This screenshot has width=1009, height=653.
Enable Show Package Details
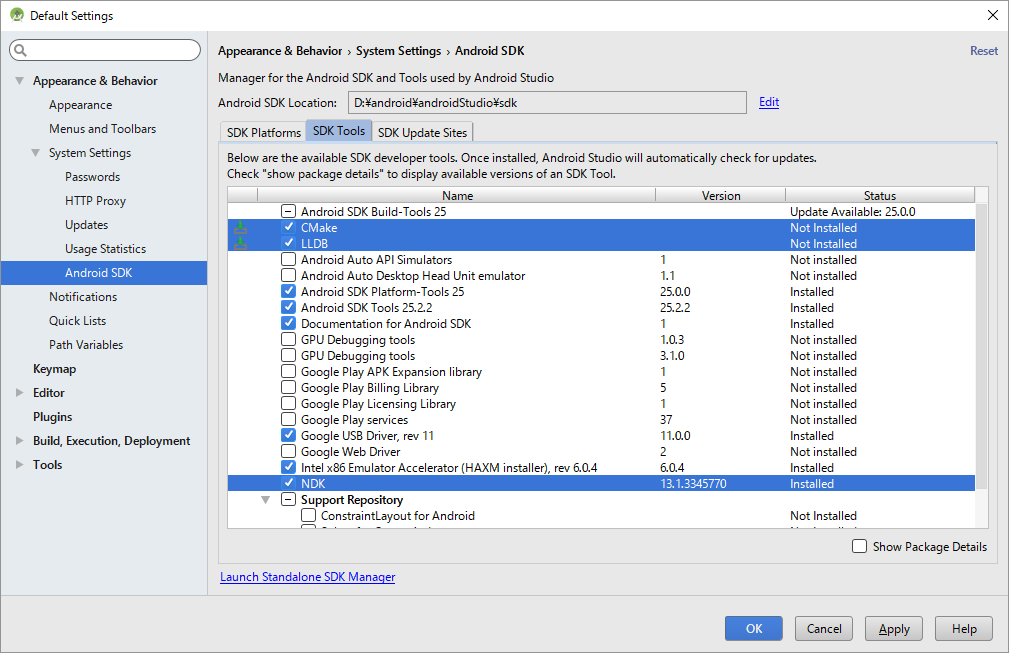coord(859,546)
